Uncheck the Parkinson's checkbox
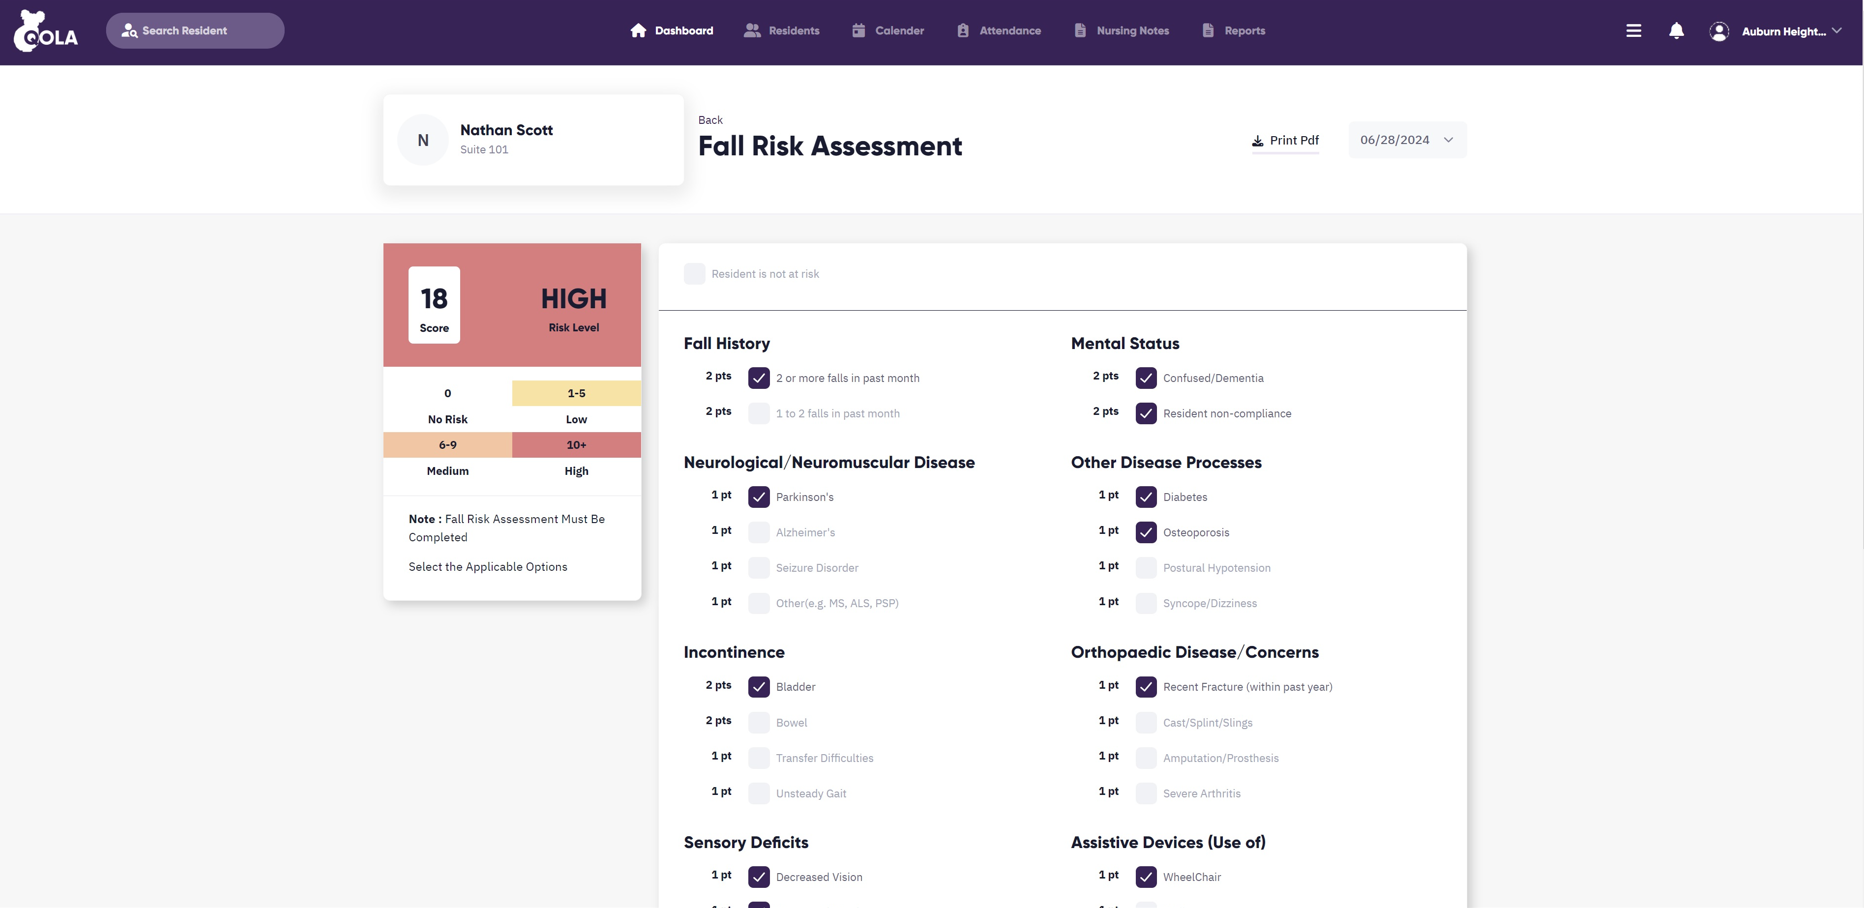The image size is (1864, 908). click(x=759, y=497)
